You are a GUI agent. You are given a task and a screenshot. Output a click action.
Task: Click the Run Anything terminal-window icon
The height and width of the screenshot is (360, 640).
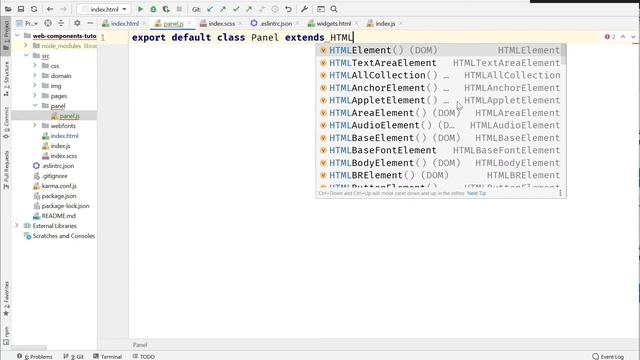(321, 9)
